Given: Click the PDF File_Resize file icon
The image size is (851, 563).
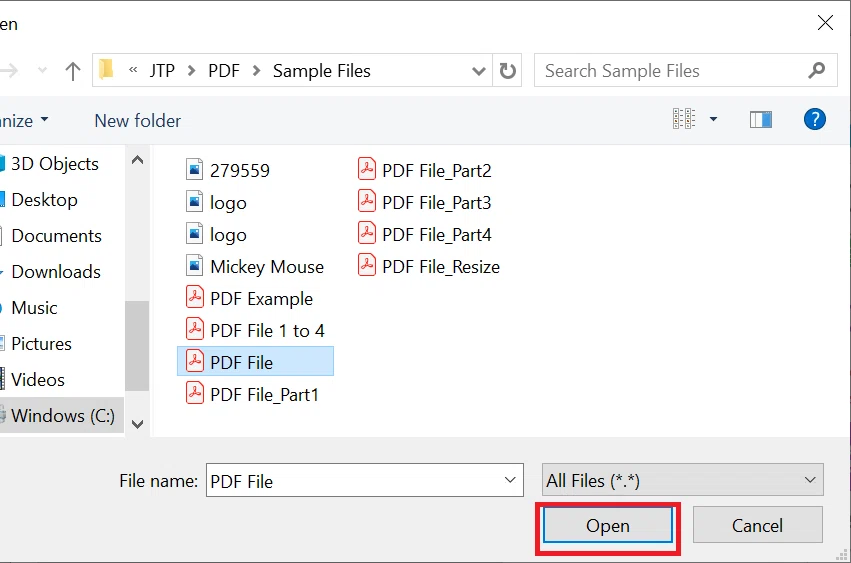Looking at the screenshot, I should click(x=367, y=265).
